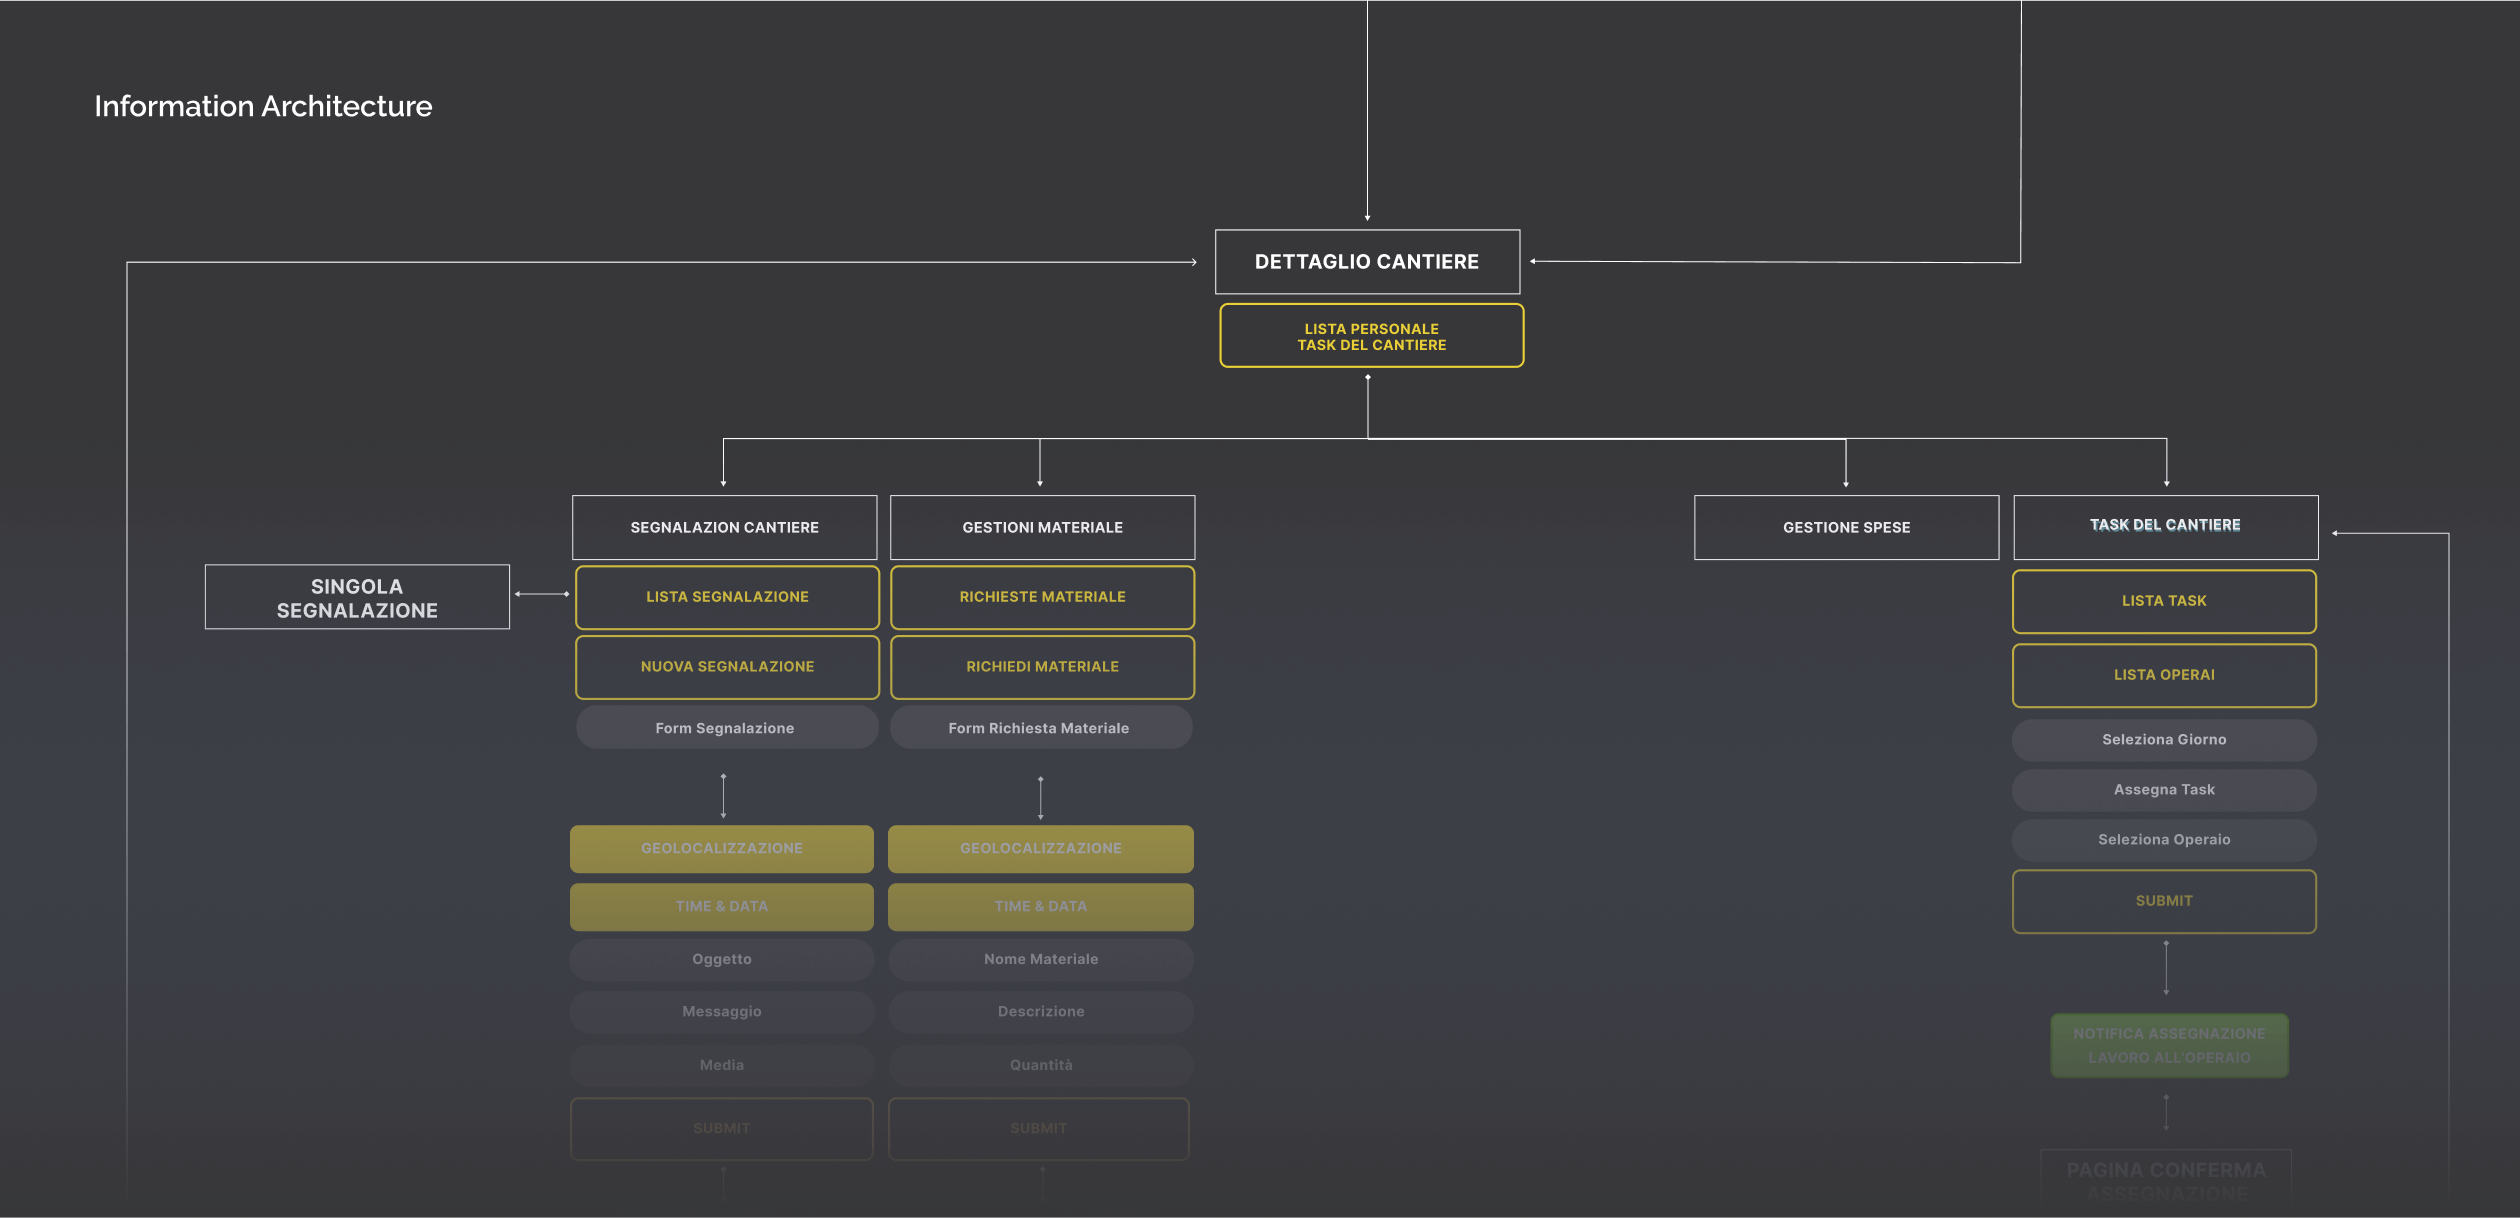
Task: Click the Form Segnalazione pill
Action: 726,728
